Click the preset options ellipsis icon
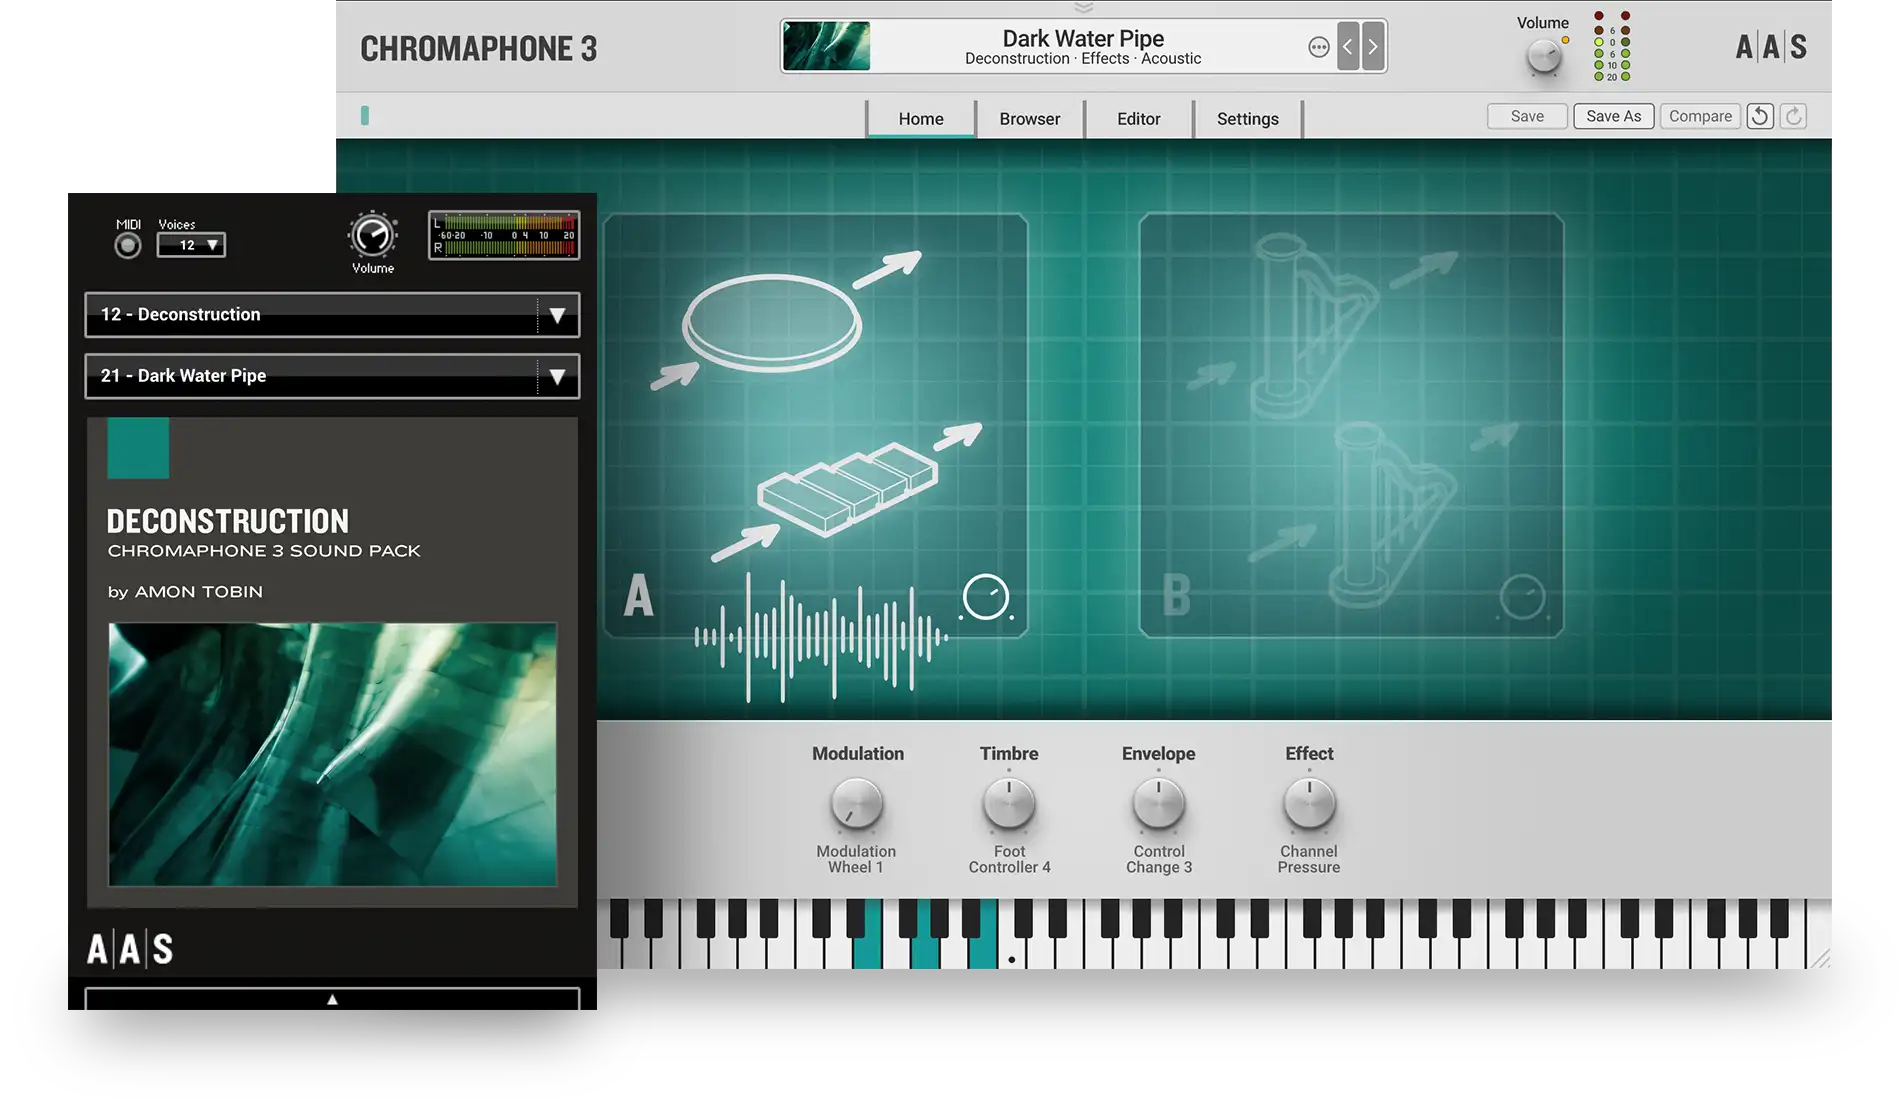 [1318, 47]
